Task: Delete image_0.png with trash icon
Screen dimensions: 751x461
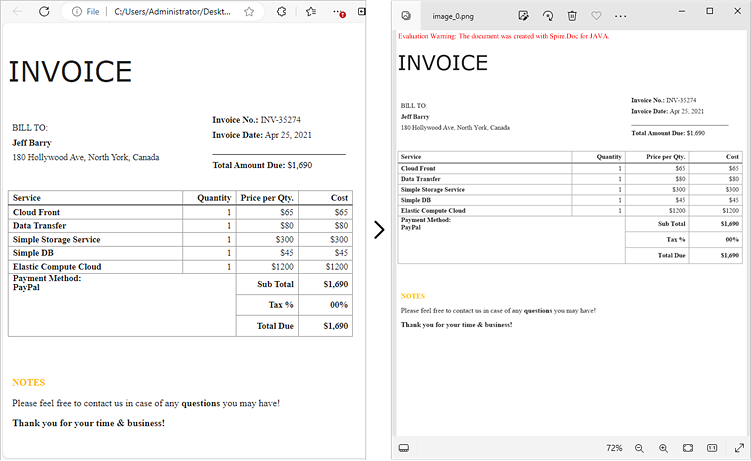Action: pos(572,16)
